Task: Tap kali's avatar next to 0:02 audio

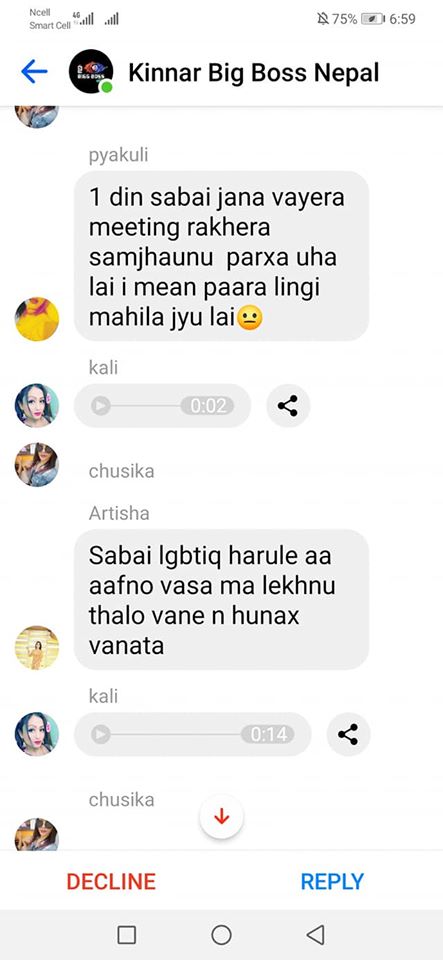Action: tap(37, 405)
